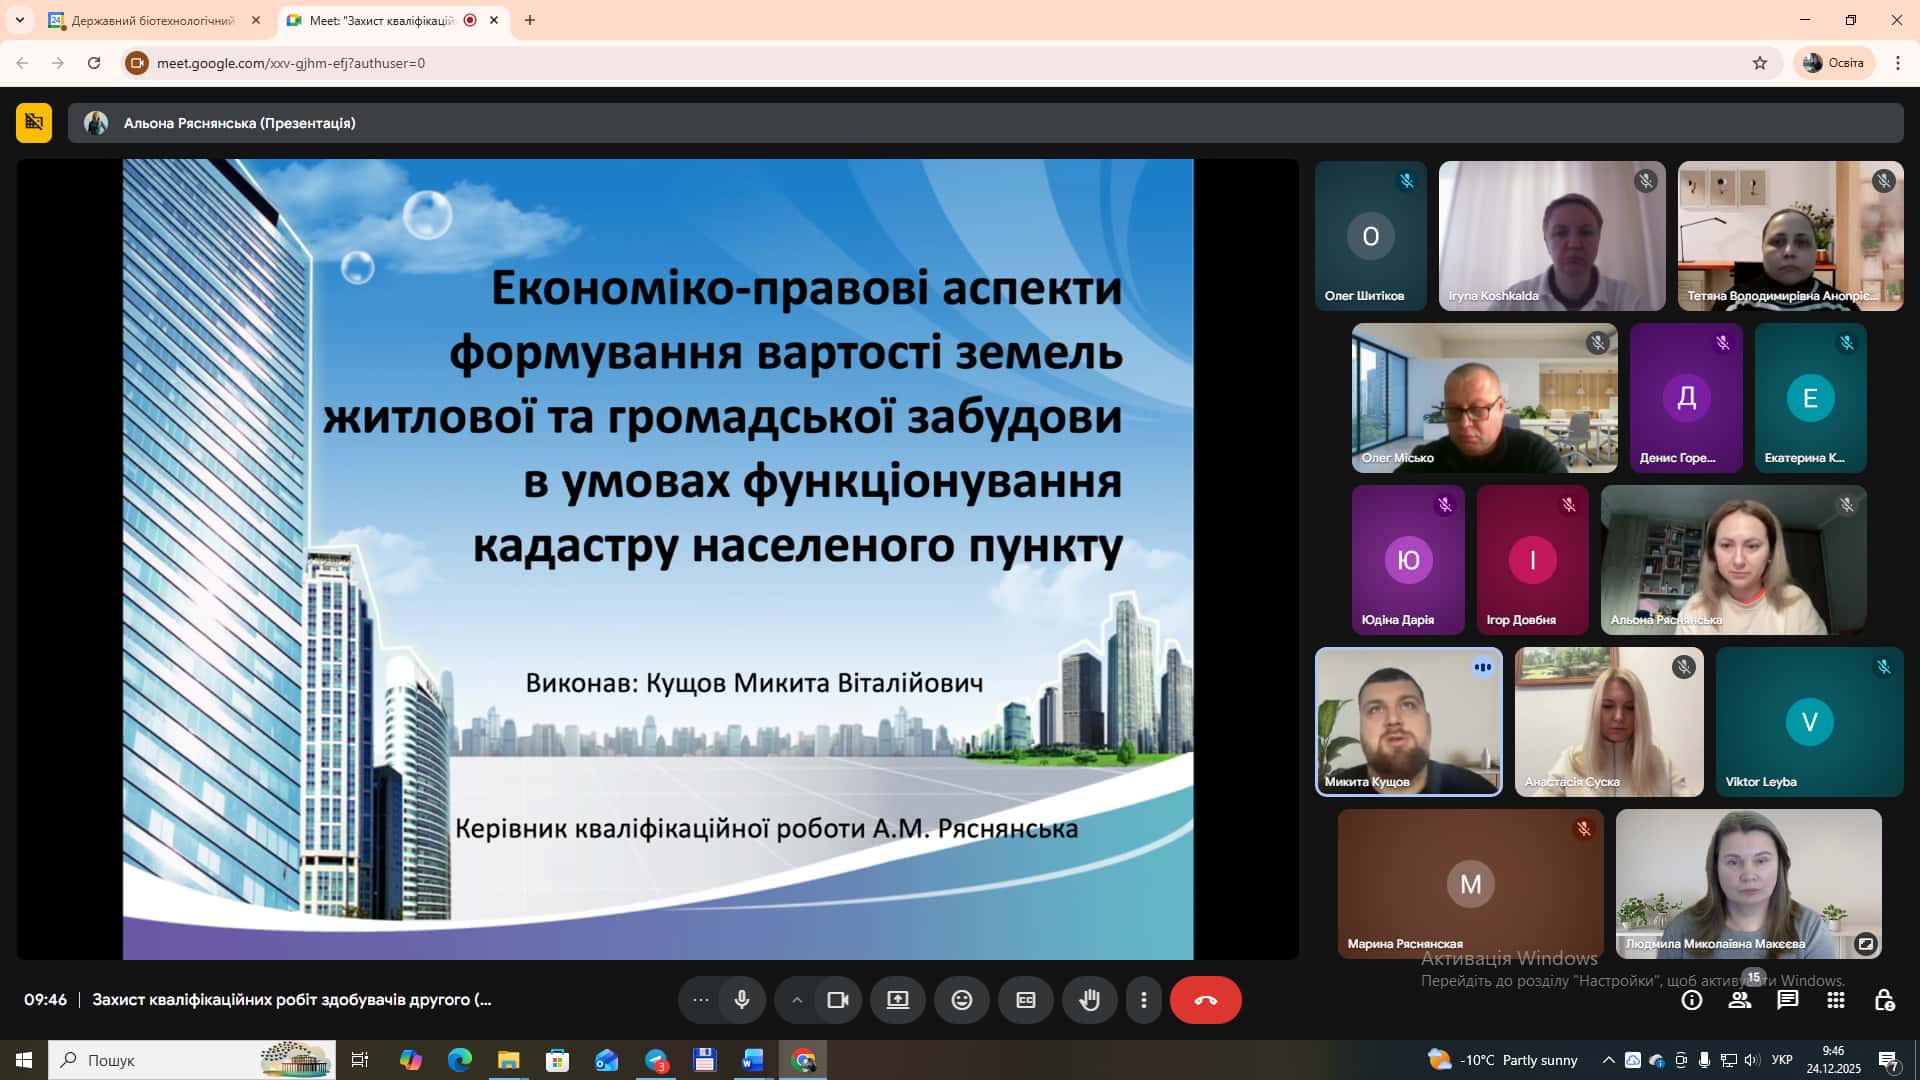Open audio settings three-dot expander
This screenshot has height=1080, width=1920.
point(700,1000)
